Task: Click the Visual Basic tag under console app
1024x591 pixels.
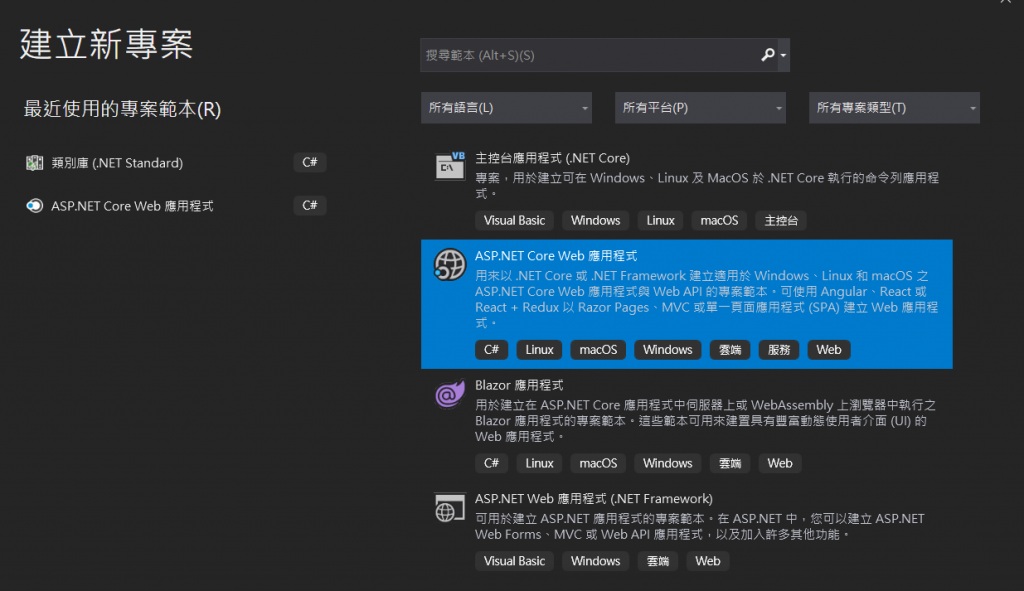Action: tap(514, 221)
